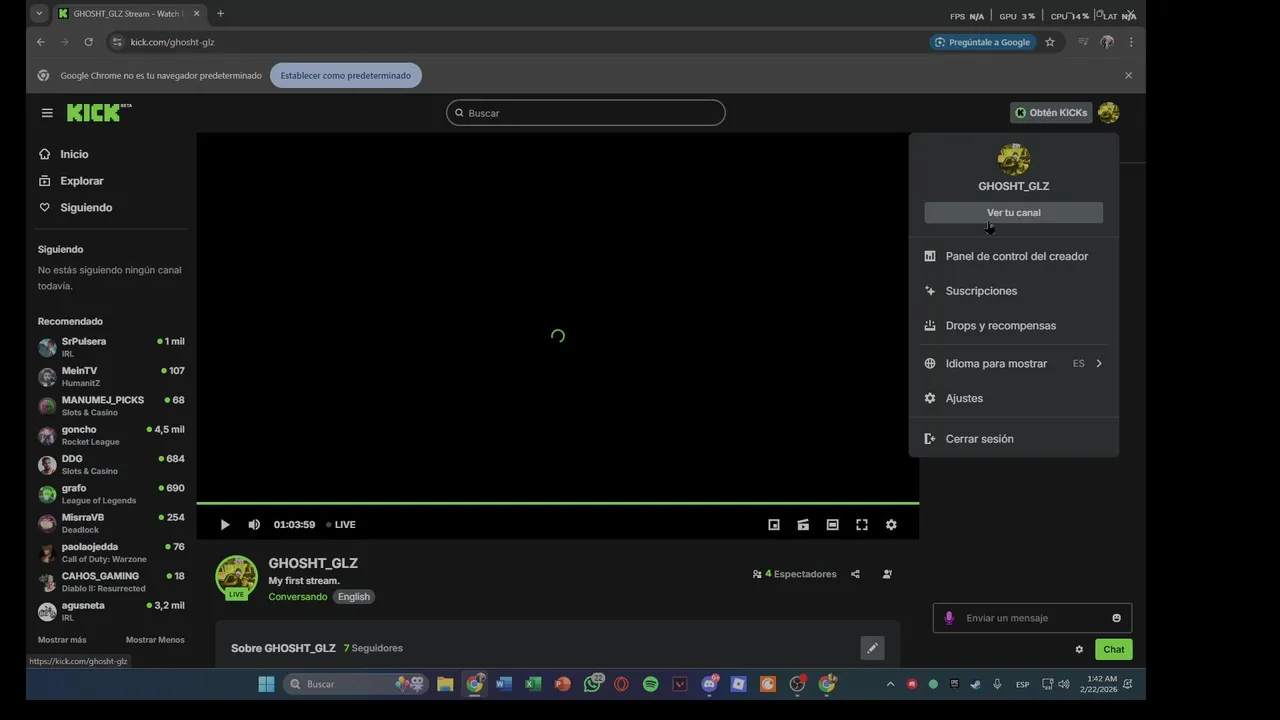Open recommended channel SrPulsera
Screen dimensions: 1280x720
coord(111,347)
